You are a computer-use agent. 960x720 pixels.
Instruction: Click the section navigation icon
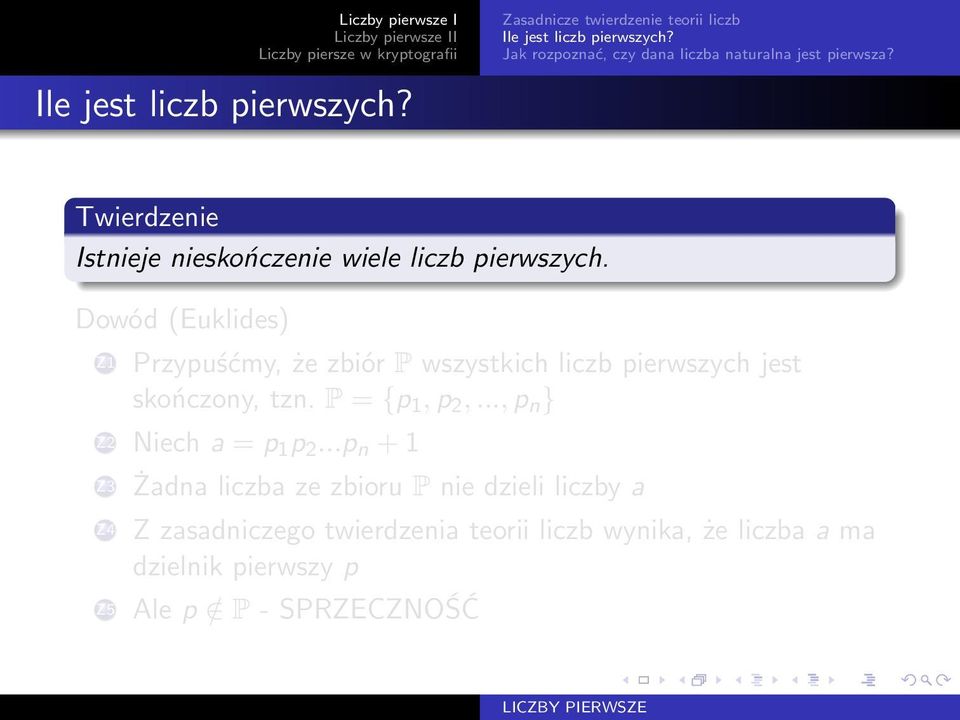[813, 680]
